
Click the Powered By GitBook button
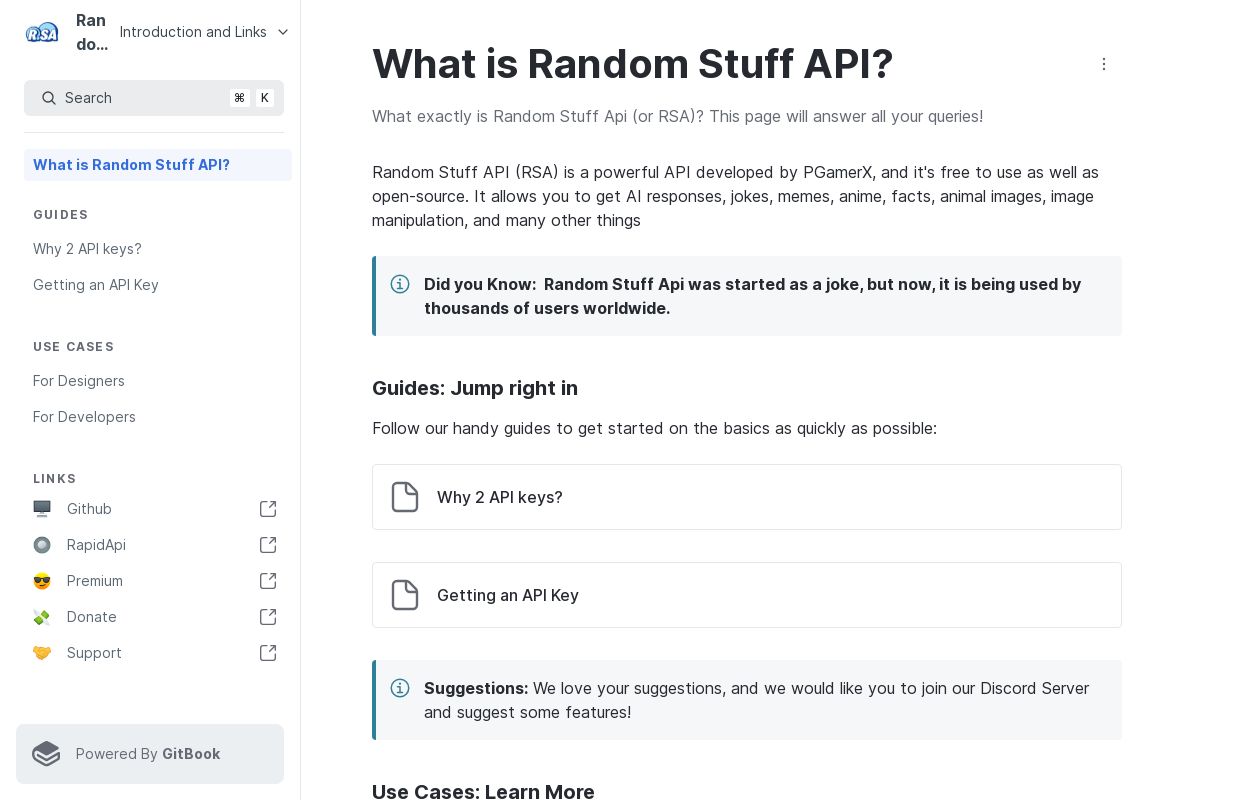pos(150,754)
